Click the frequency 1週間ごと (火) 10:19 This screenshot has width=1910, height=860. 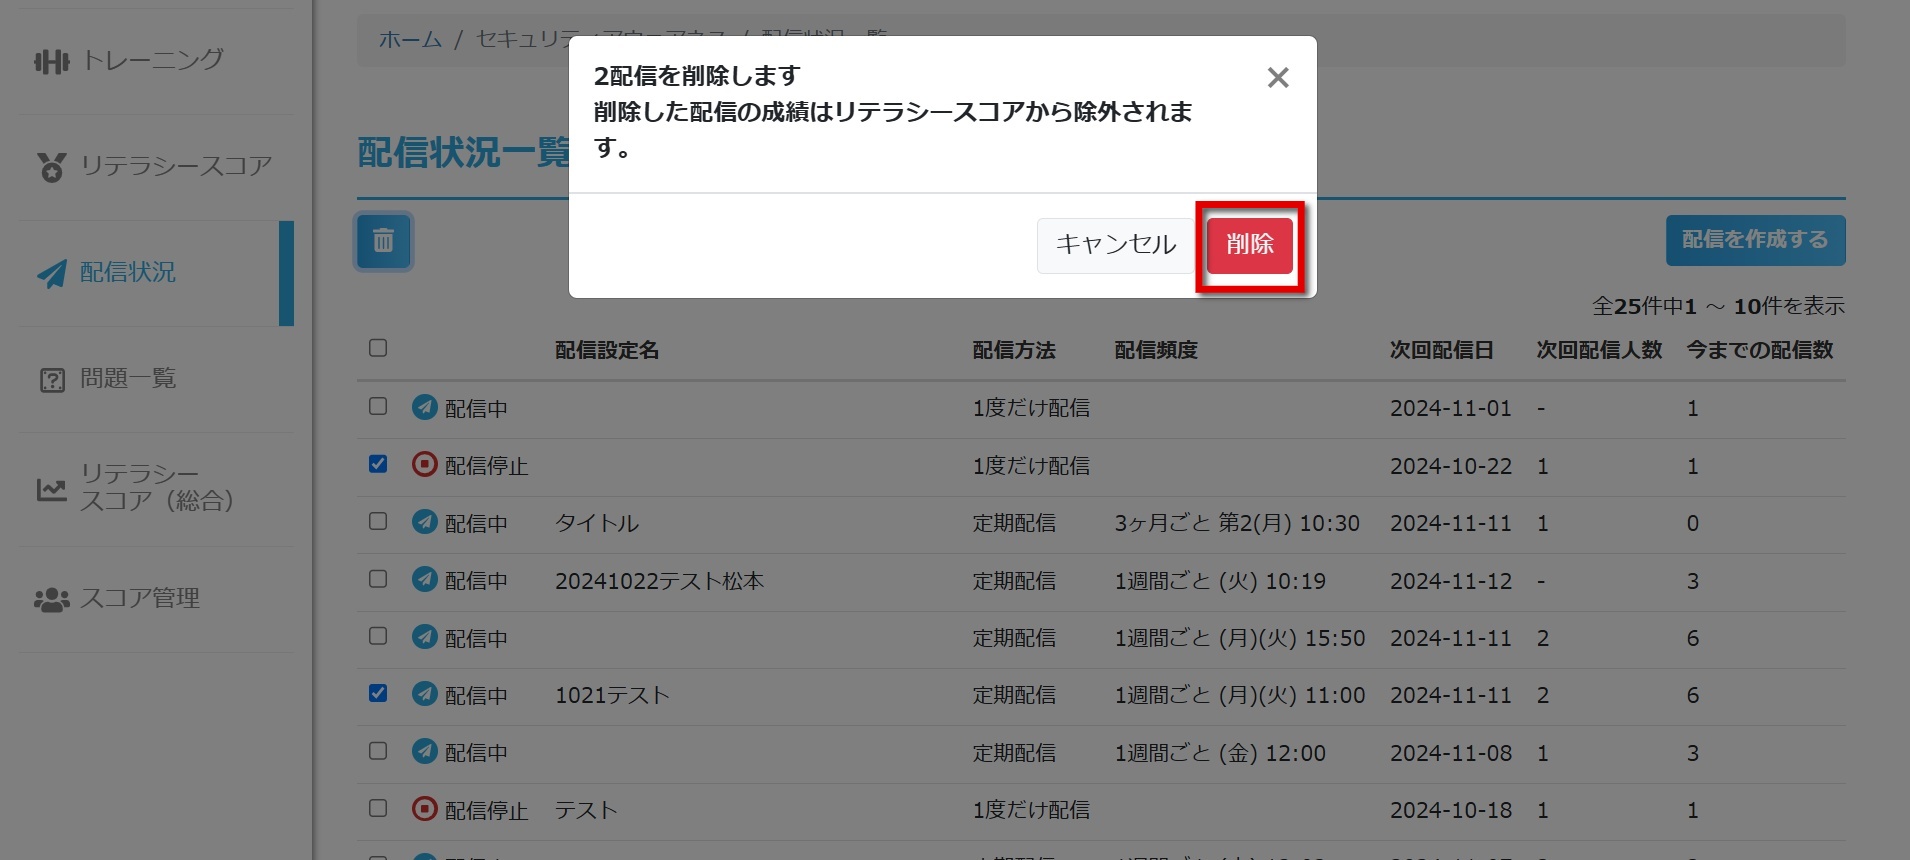[x=1220, y=581]
